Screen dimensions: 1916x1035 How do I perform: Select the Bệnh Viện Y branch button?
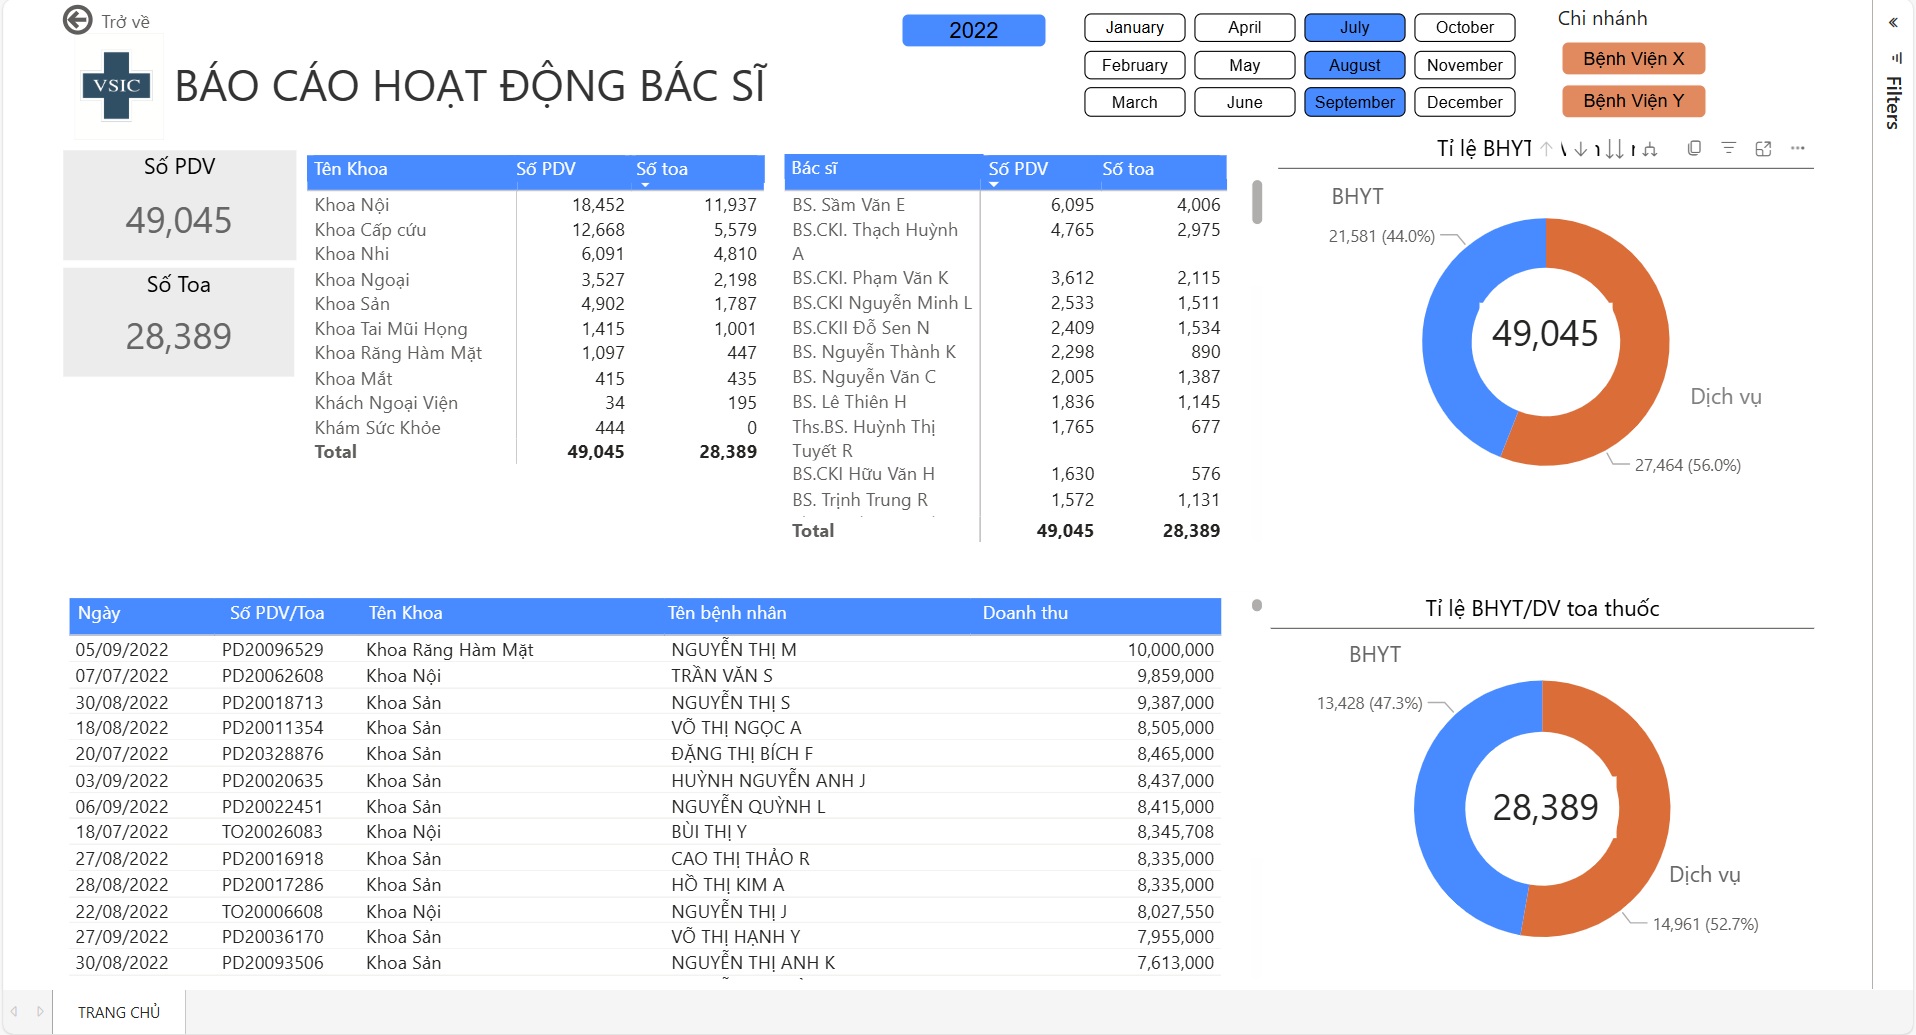(x=1633, y=101)
